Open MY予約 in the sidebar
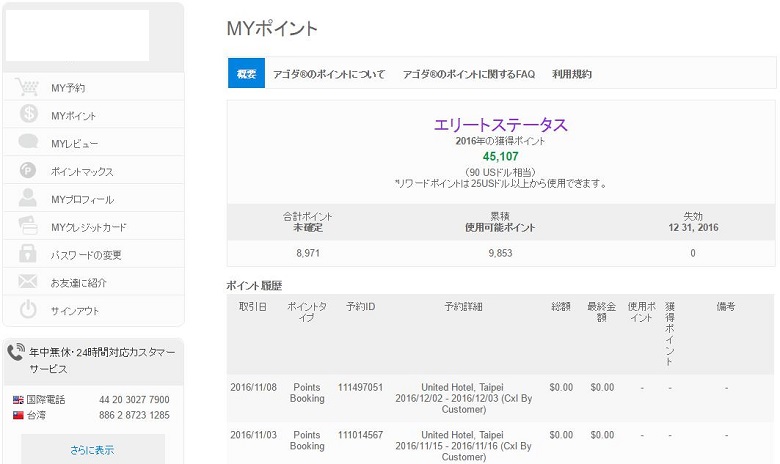 (x=68, y=88)
